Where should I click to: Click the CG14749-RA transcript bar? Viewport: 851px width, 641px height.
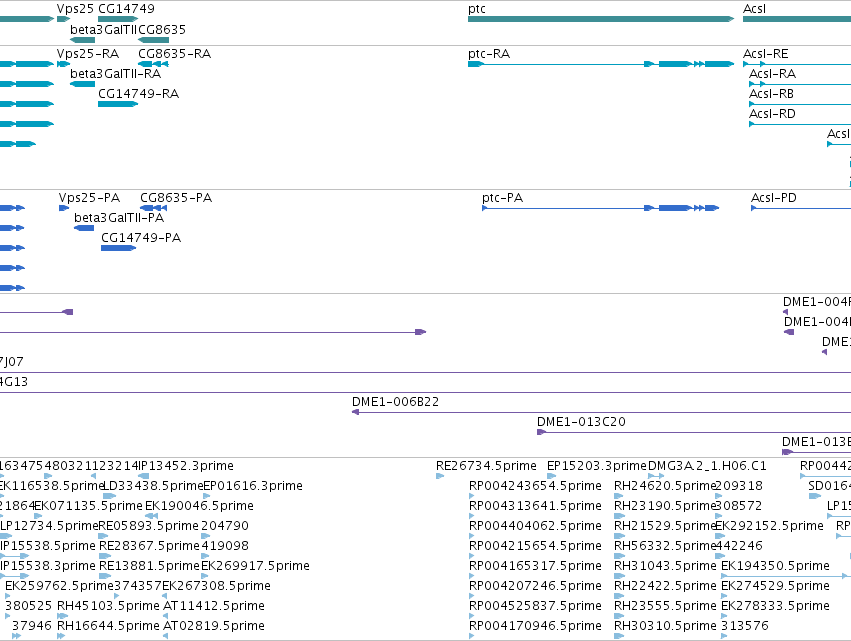(118, 104)
